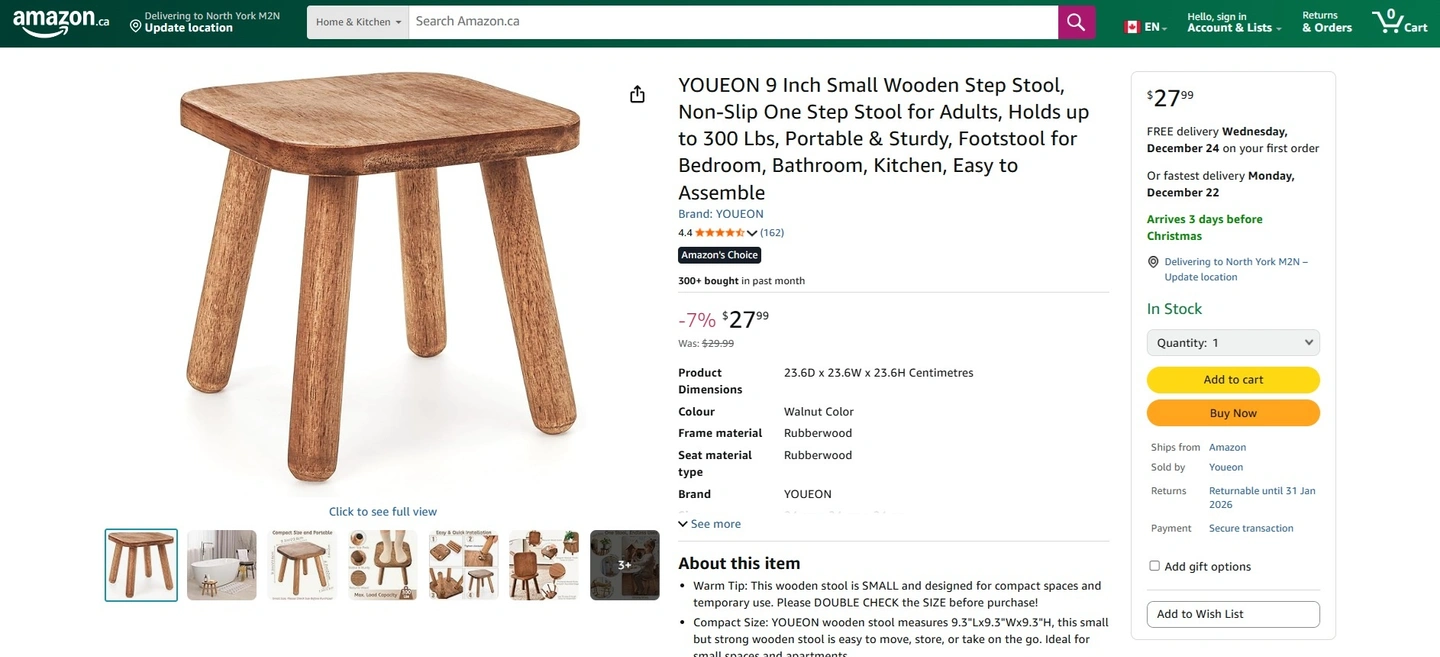This screenshot has width=1440, height=657.
Task: Expand See more product details
Action: coord(709,524)
